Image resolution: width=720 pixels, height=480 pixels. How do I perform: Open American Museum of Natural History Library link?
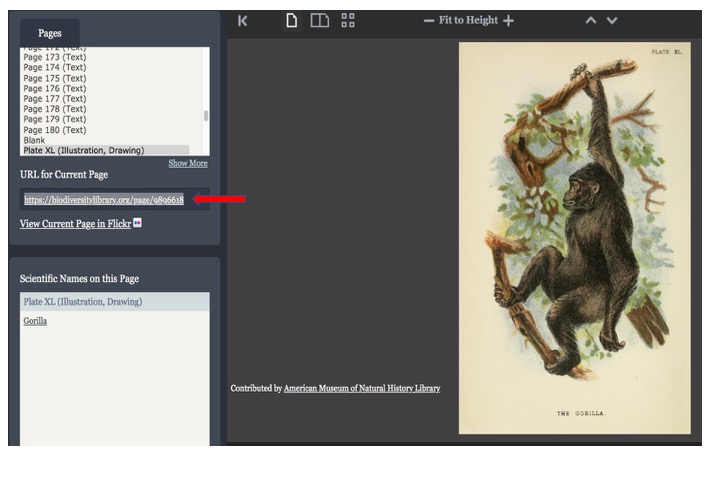point(362,388)
